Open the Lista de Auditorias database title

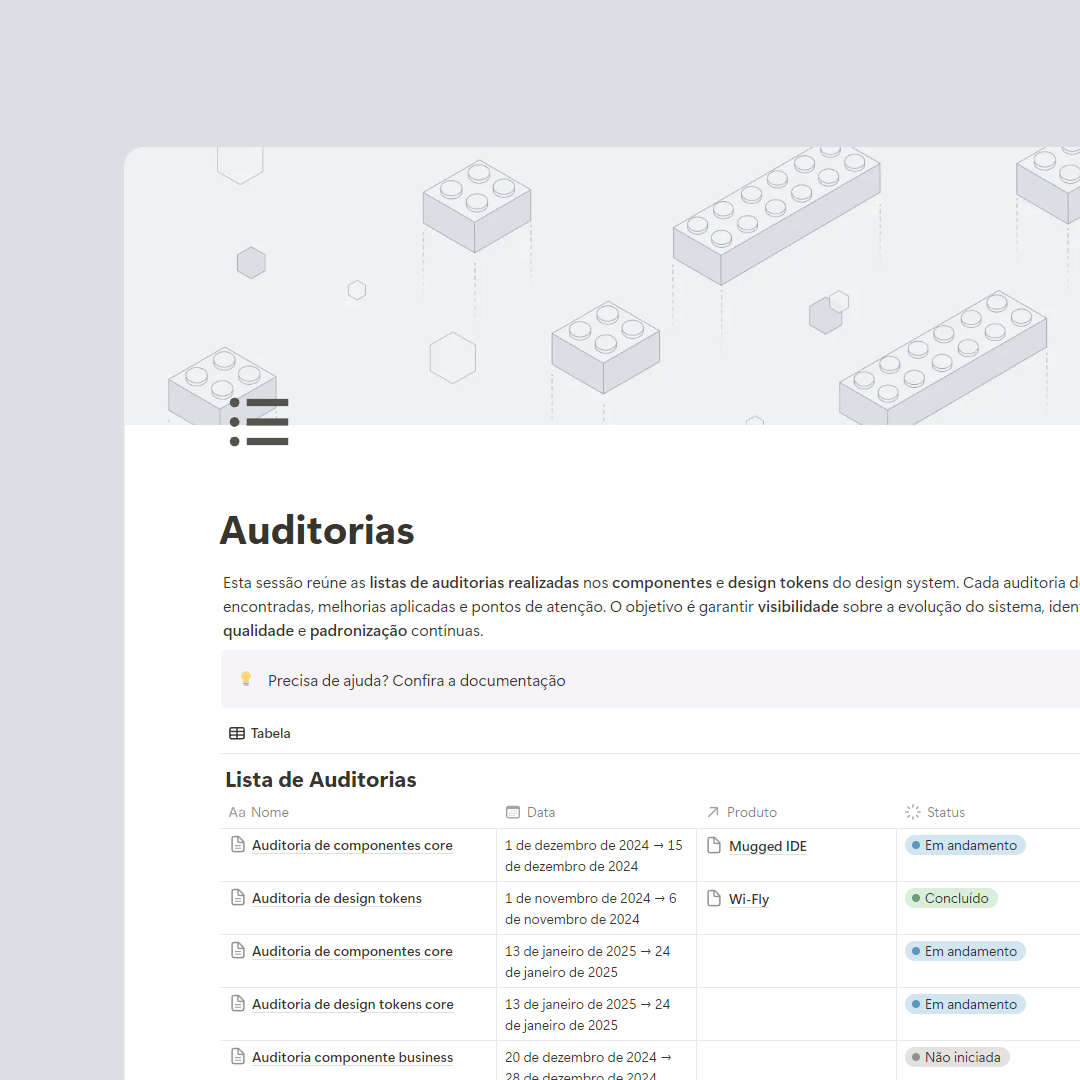pyautogui.click(x=320, y=780)
